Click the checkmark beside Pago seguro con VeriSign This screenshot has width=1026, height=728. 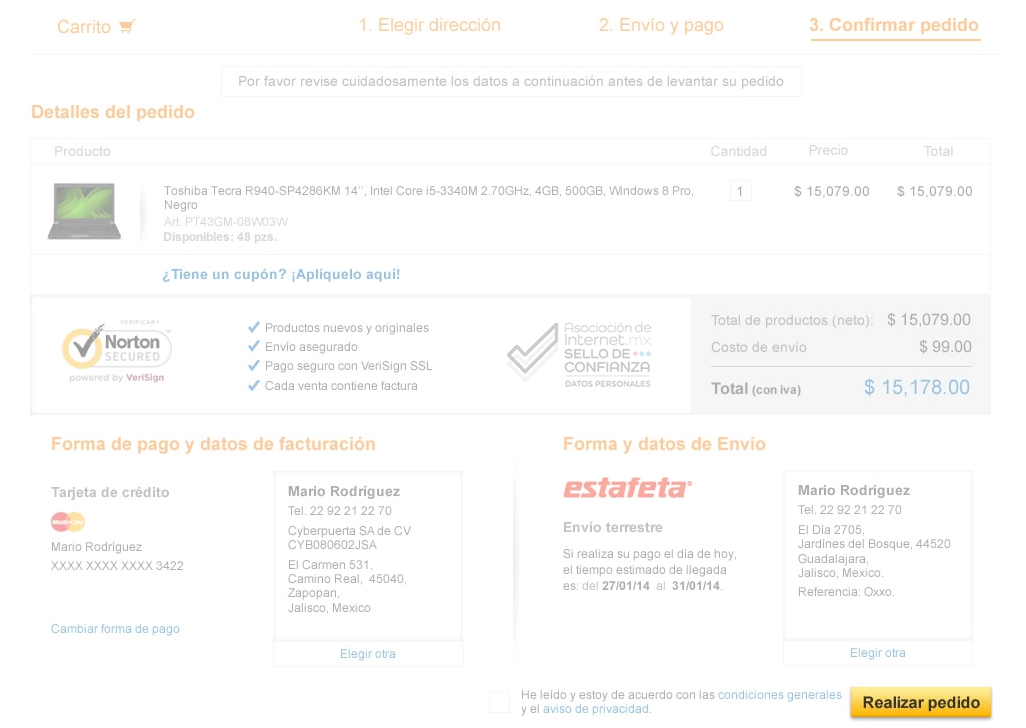click(254, 366)
